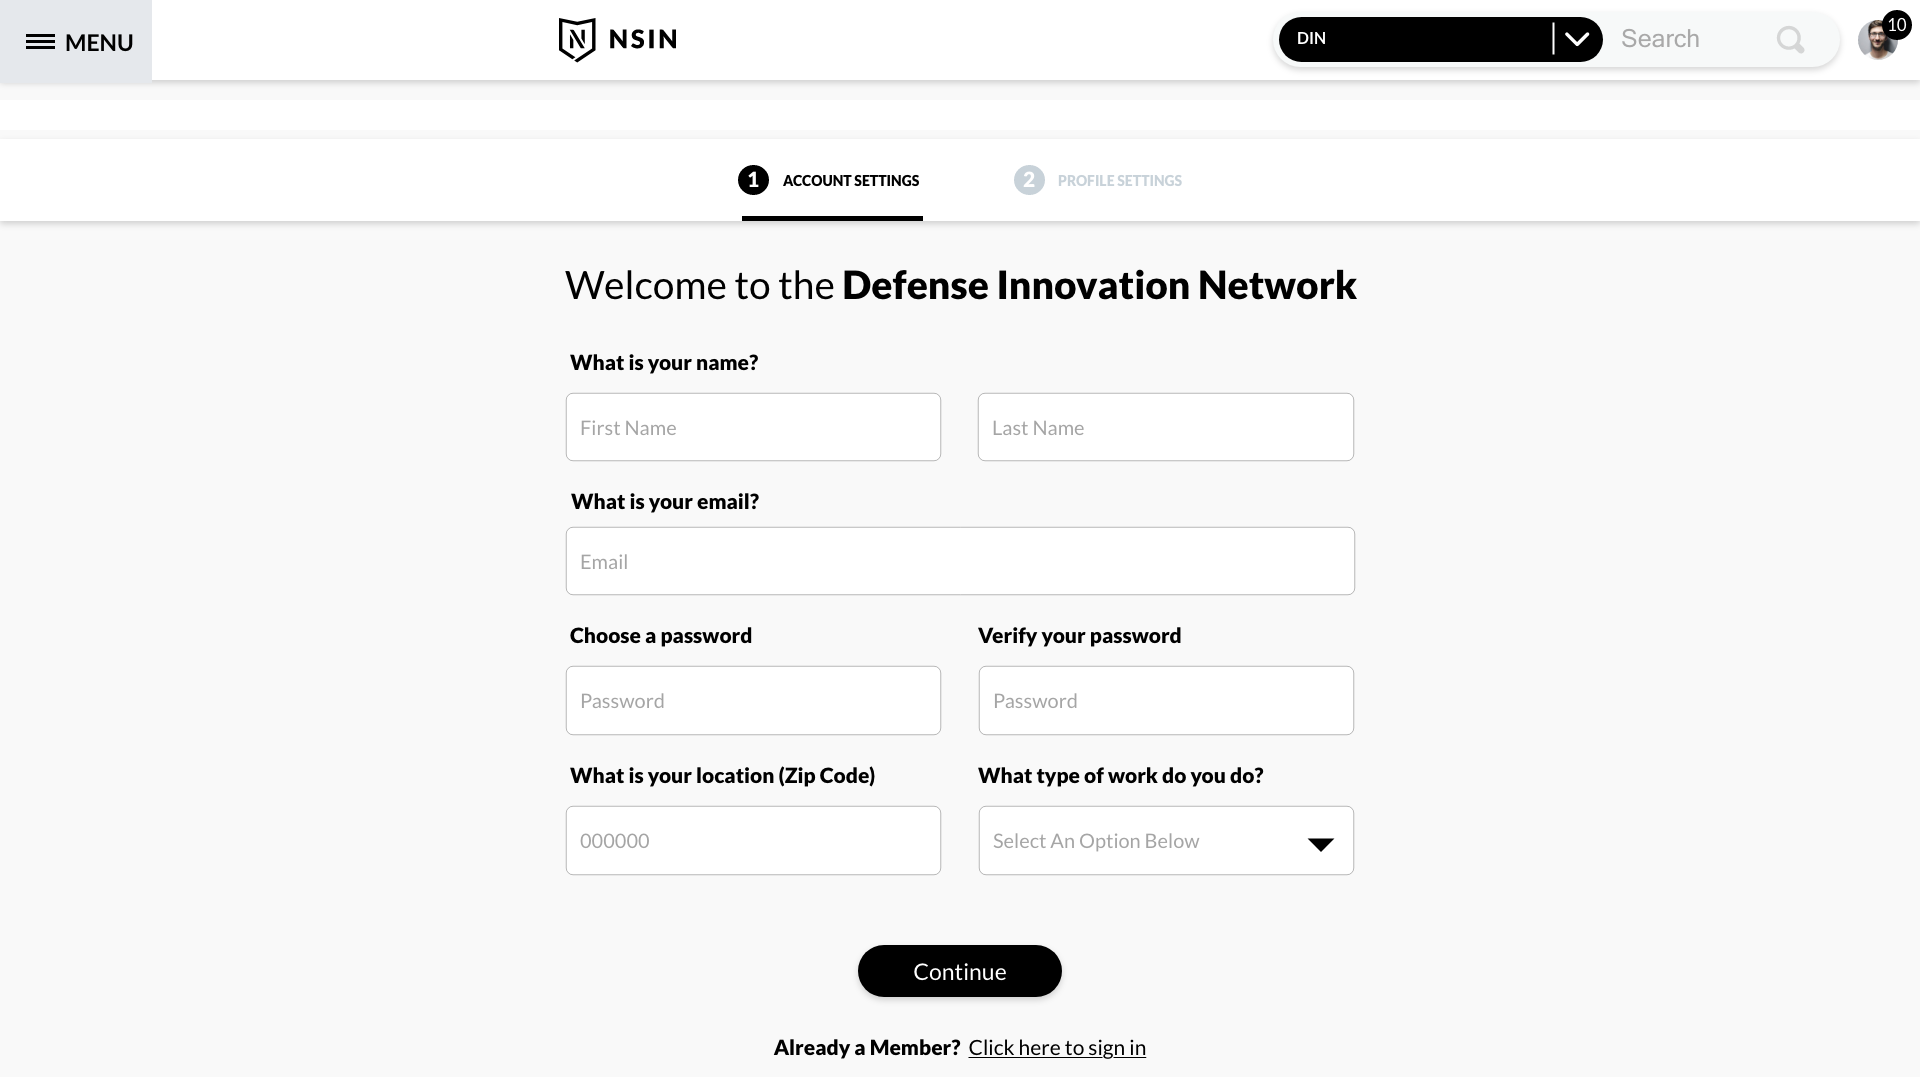Follow the 'Click here to sign in' link

click(x=1057, y=1048)
